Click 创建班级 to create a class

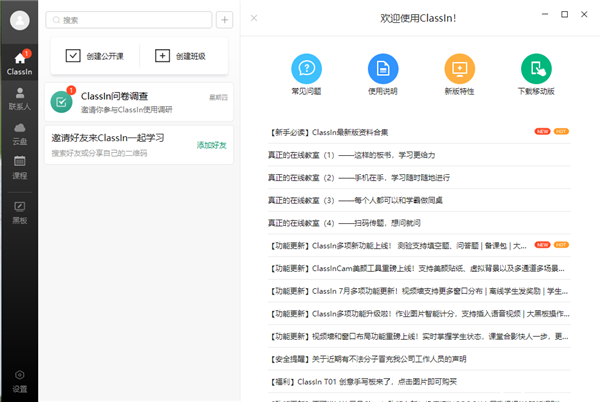click(181, 56)
